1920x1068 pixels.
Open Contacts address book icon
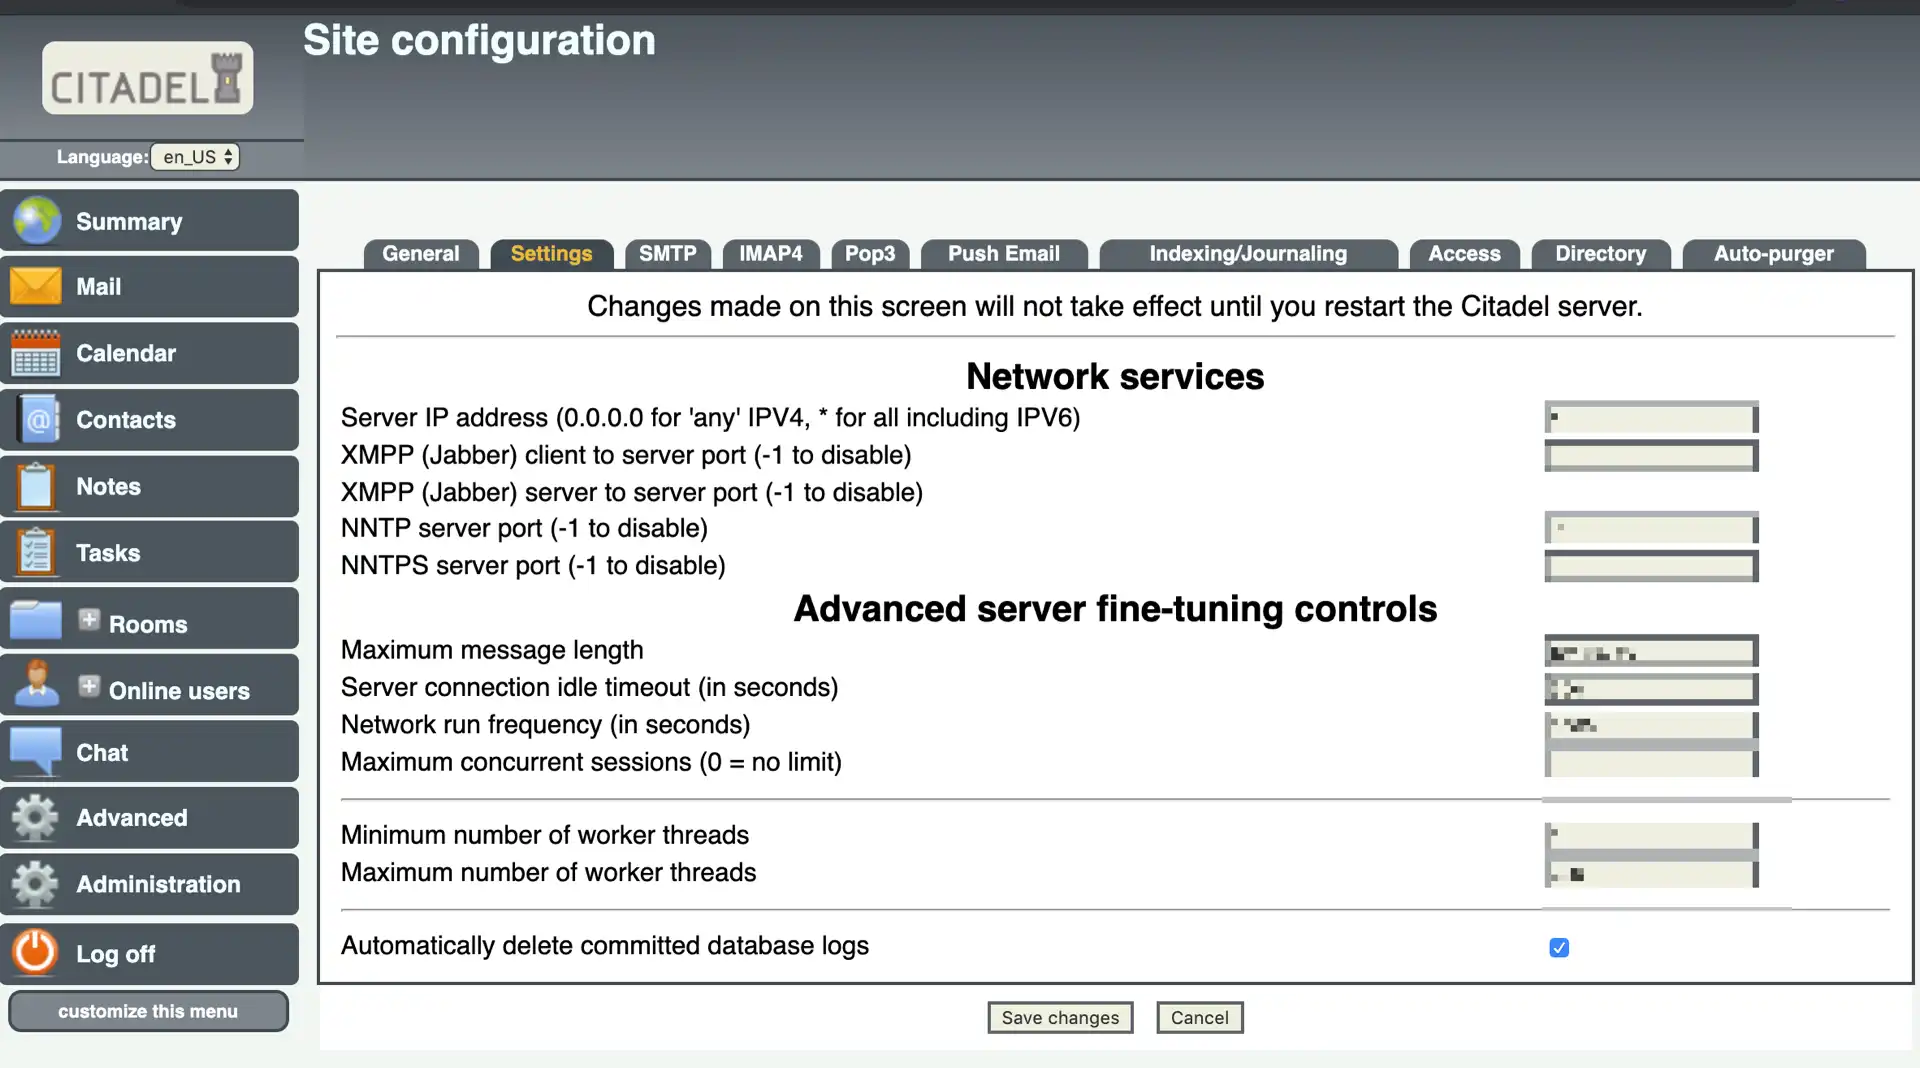click(x=37, y=420)
